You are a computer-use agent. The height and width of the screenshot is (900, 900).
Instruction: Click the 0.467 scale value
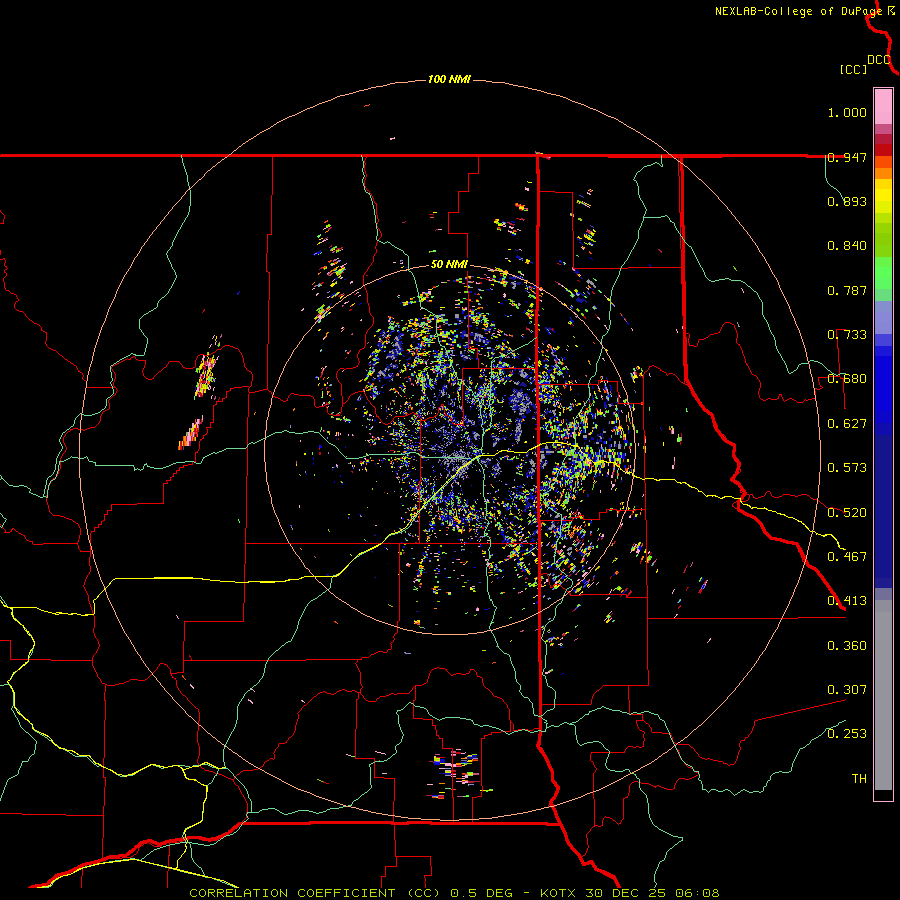coord(847,557)
